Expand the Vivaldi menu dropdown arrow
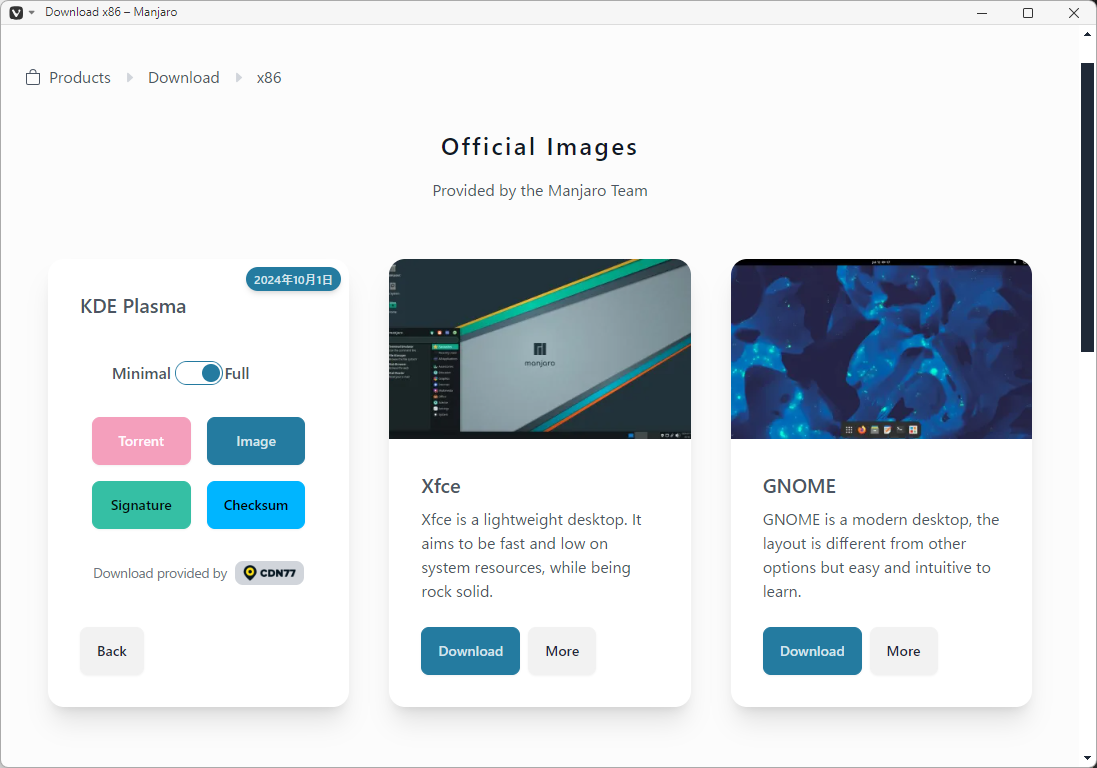1097x768 pixels. pyautogui.click(x=31, y=13)
